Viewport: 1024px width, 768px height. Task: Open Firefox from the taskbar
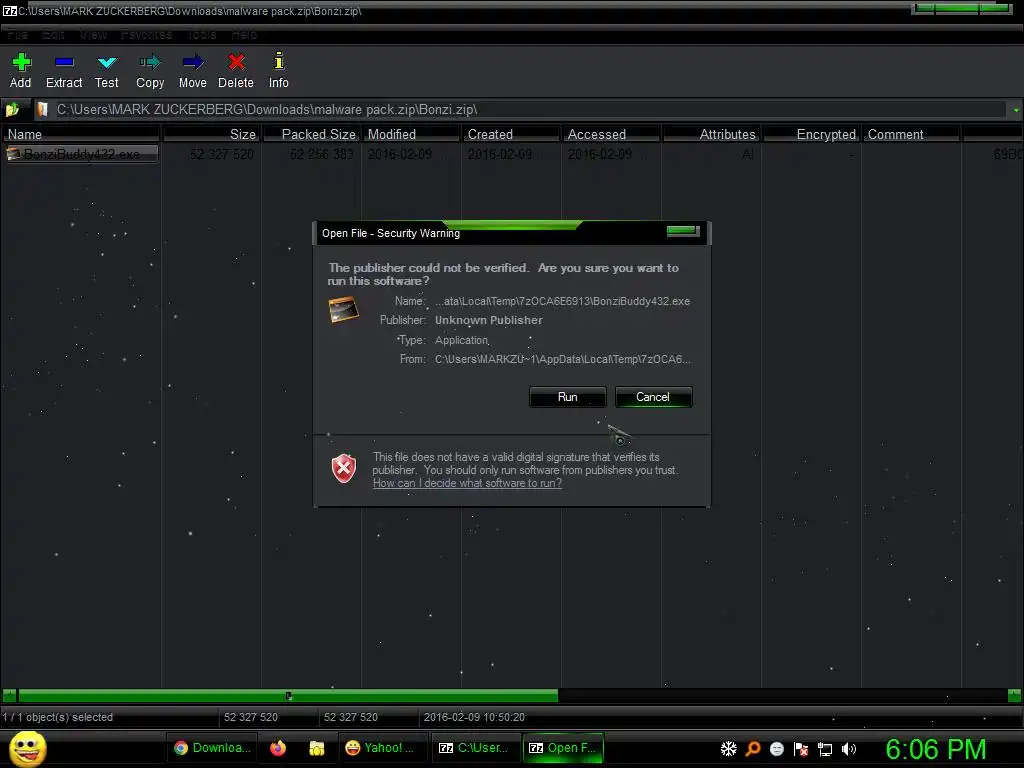click(x=278, y=748)
